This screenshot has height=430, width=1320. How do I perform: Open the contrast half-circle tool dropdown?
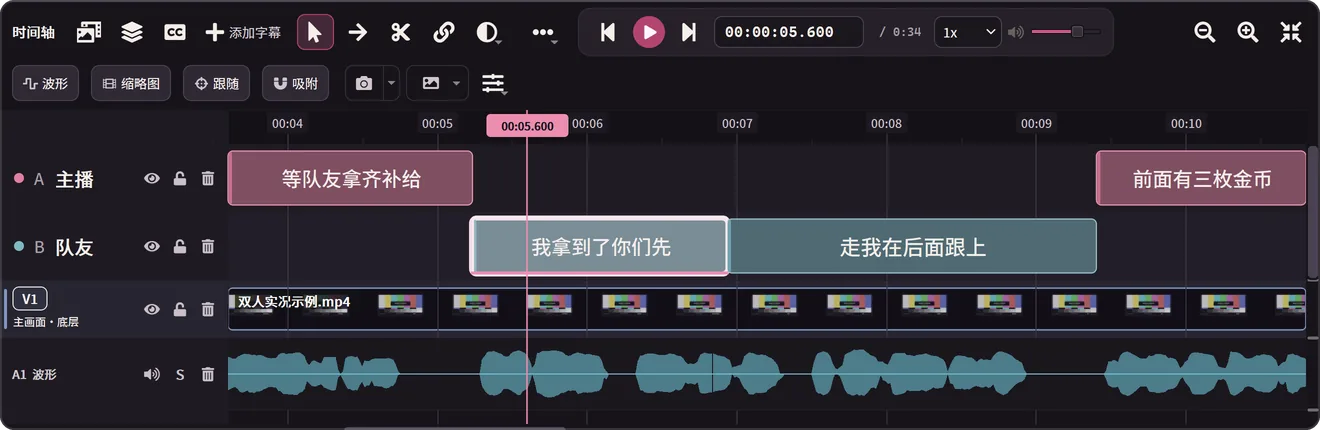[489, 32]
